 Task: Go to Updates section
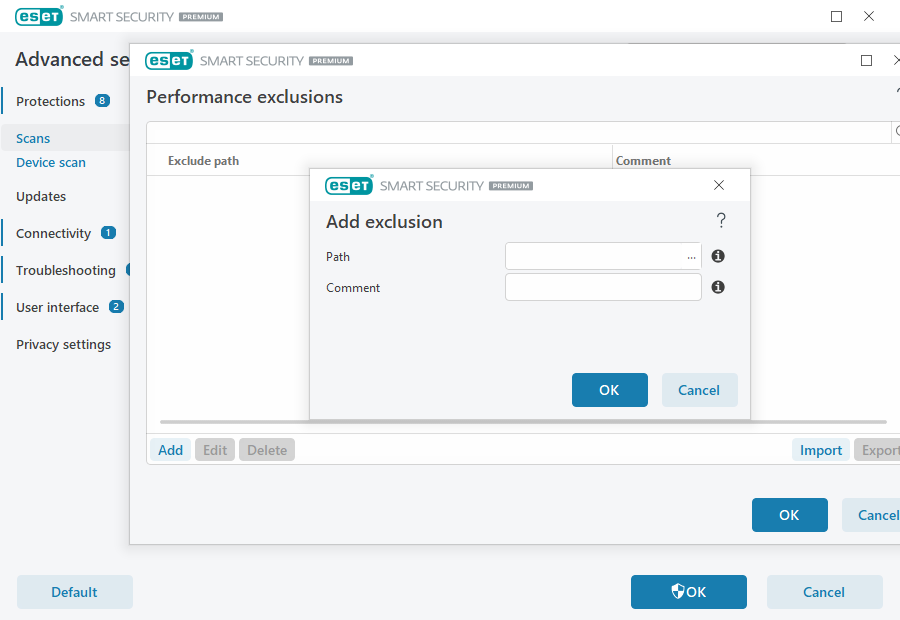(41, 196)
